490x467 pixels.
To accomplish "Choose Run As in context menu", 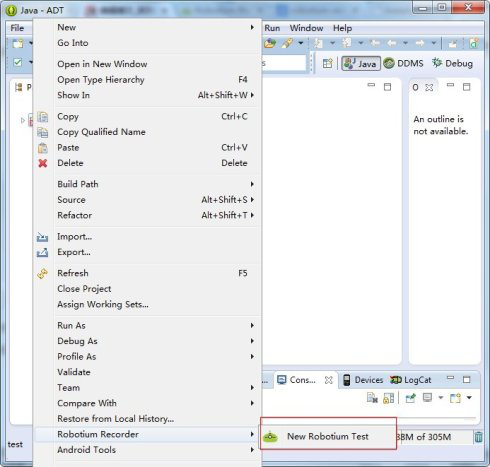I will coord(147,326).
